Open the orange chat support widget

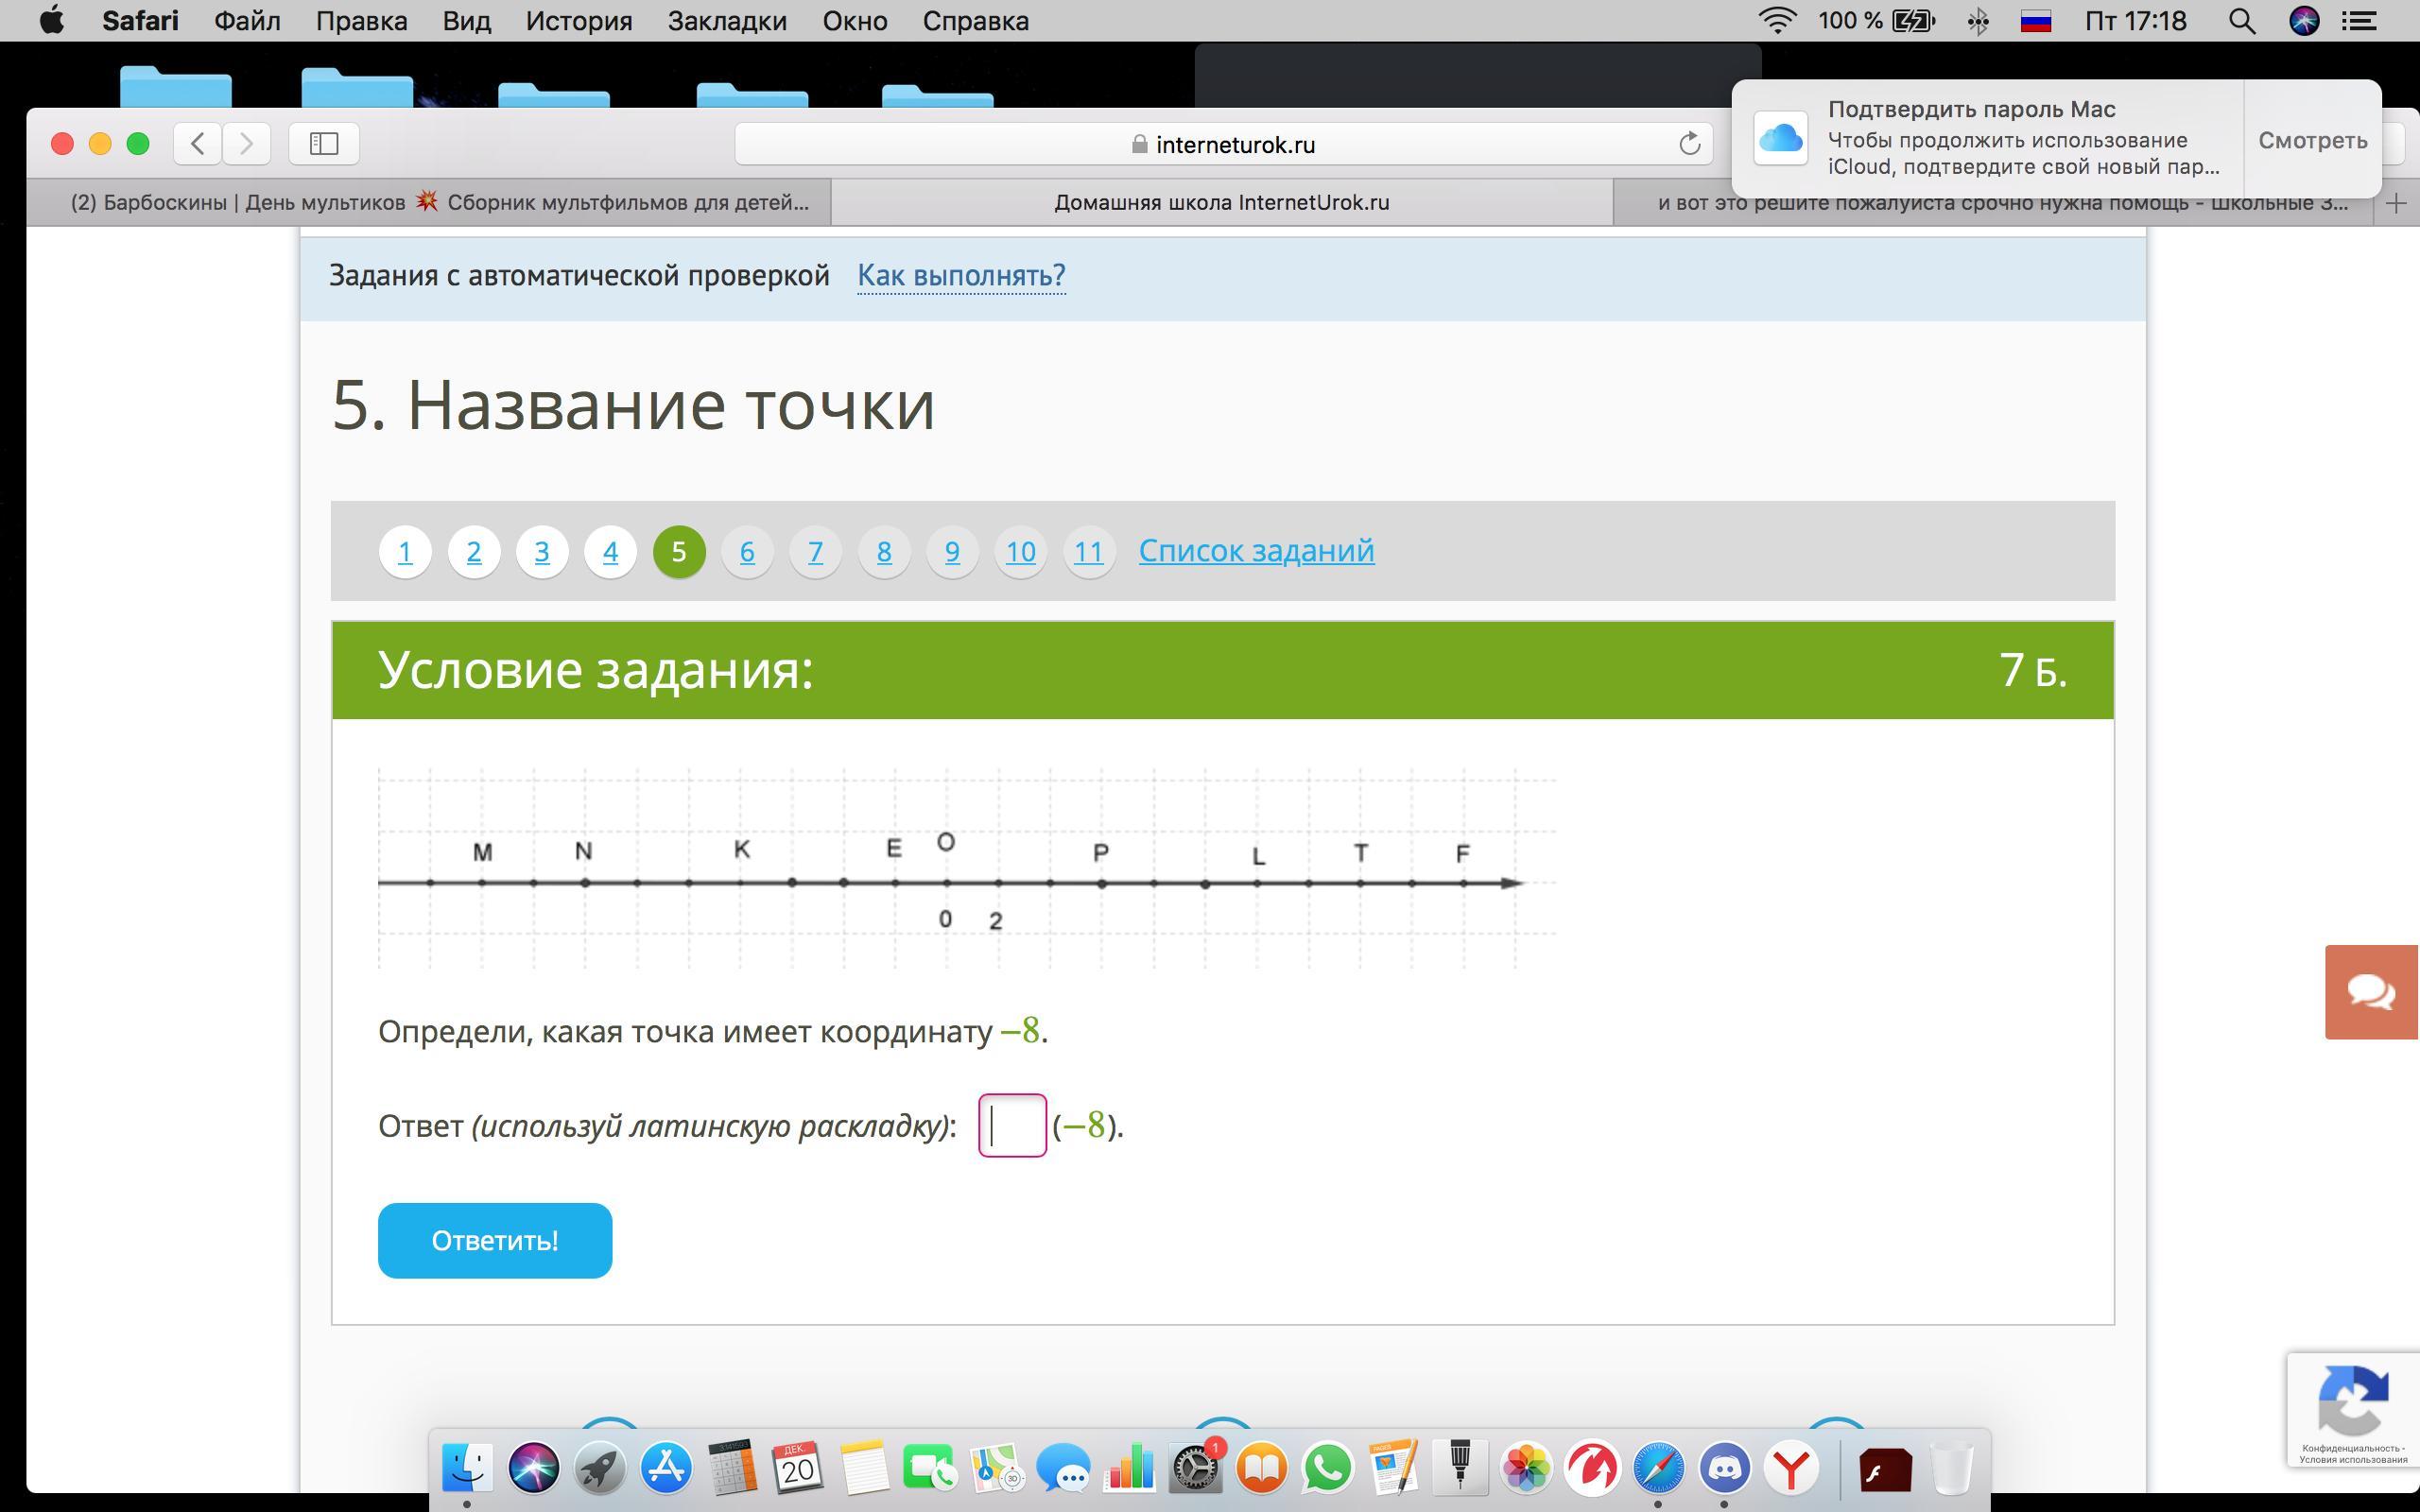click(x=2370, y=992)
